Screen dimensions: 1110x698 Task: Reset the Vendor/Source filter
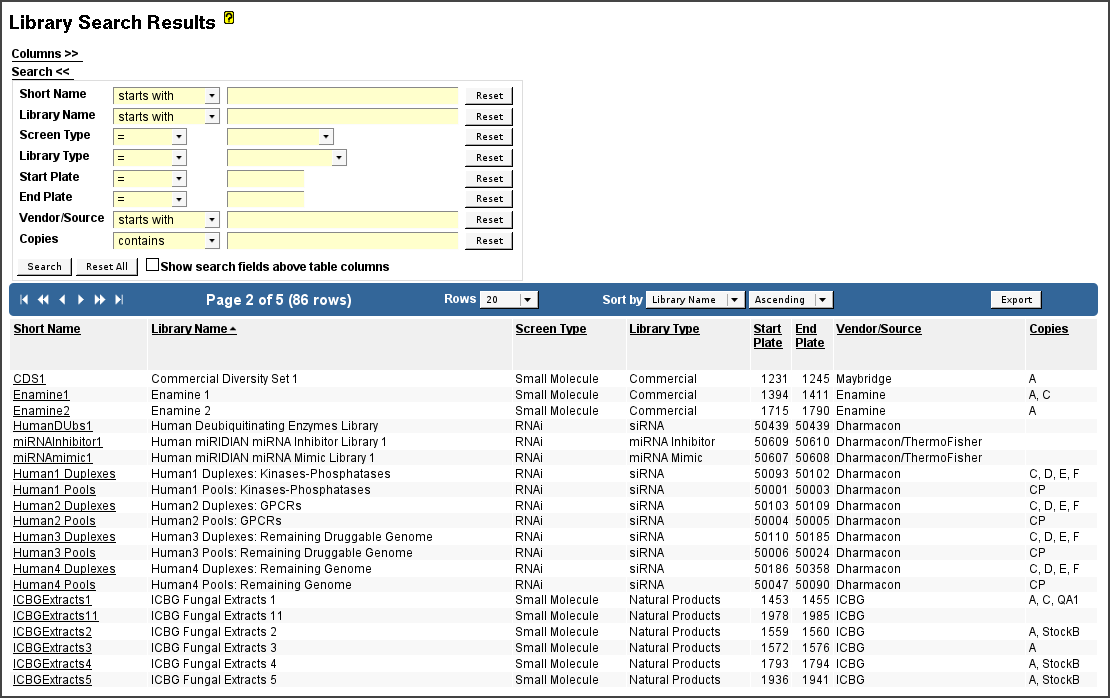(x=489, y=219)
